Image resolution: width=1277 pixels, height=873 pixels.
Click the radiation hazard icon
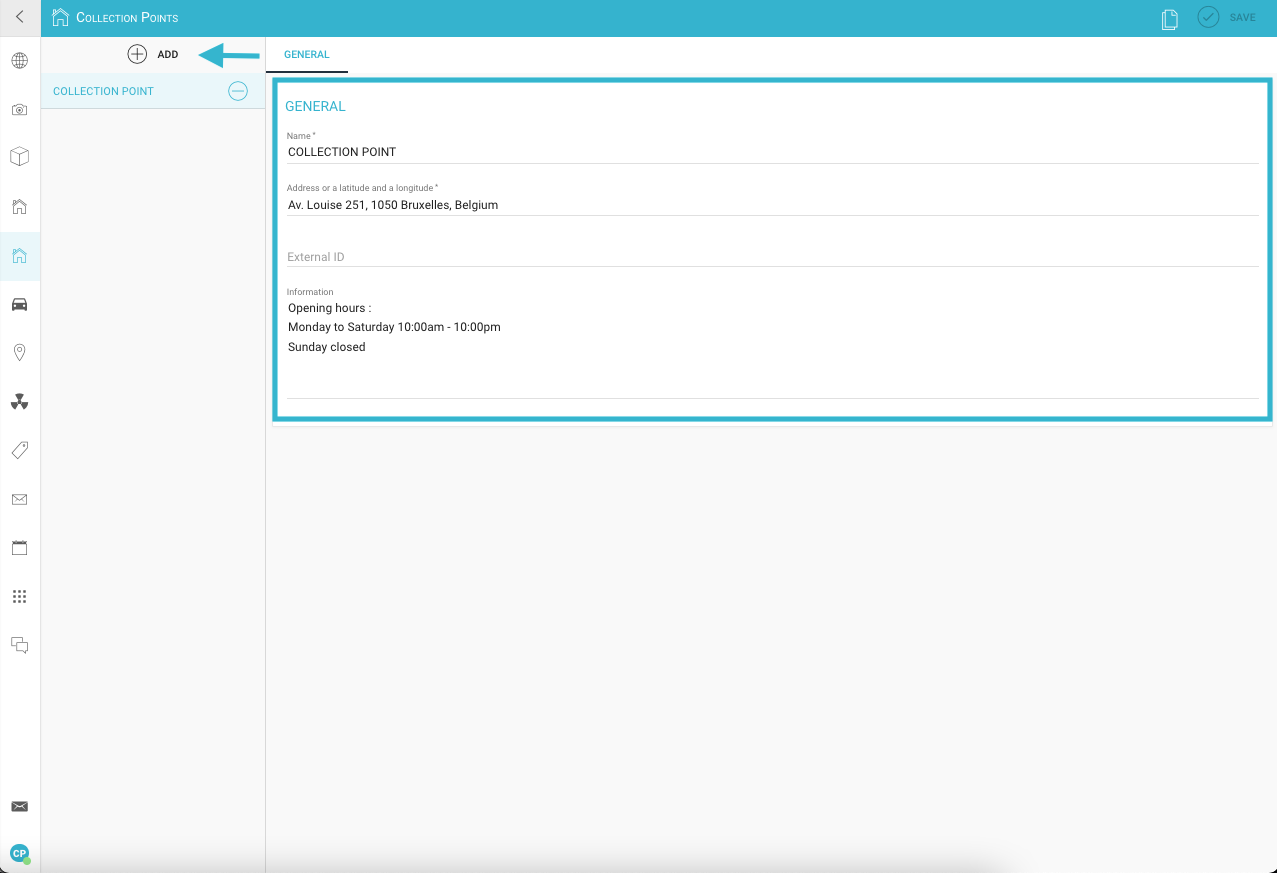(x=19, y=402)
